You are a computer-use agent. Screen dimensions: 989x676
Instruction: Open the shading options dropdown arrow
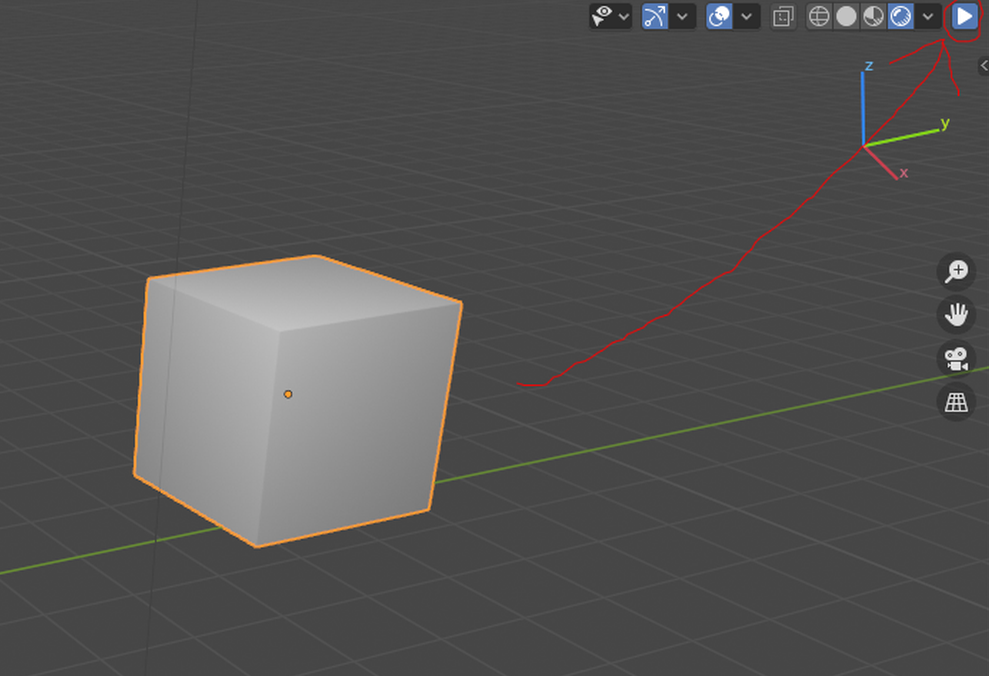click(928, 16)
